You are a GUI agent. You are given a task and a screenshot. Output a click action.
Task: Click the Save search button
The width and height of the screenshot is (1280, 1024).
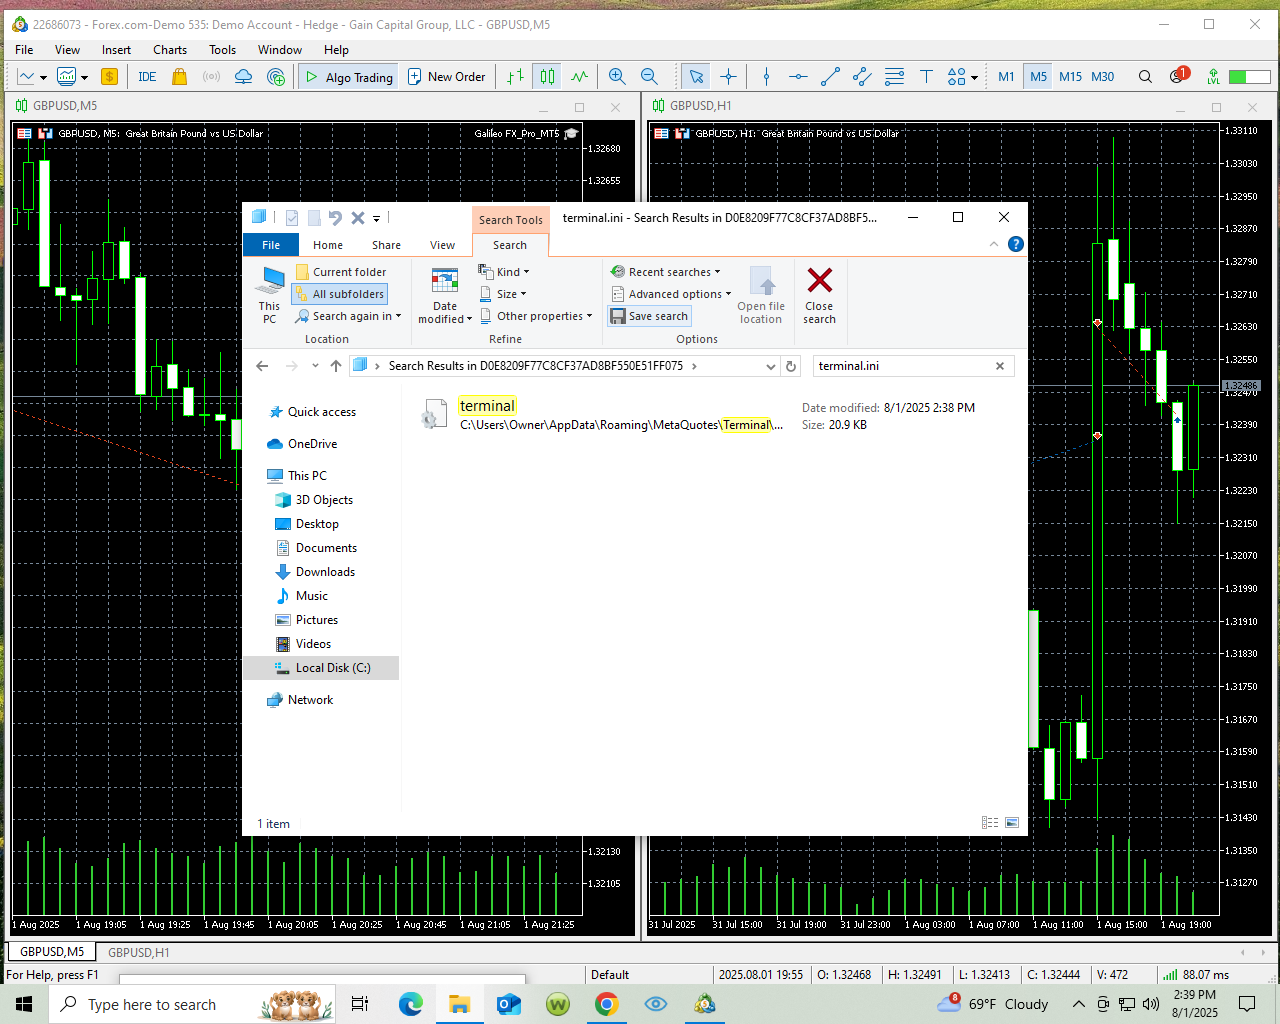(x=649, y=316)
